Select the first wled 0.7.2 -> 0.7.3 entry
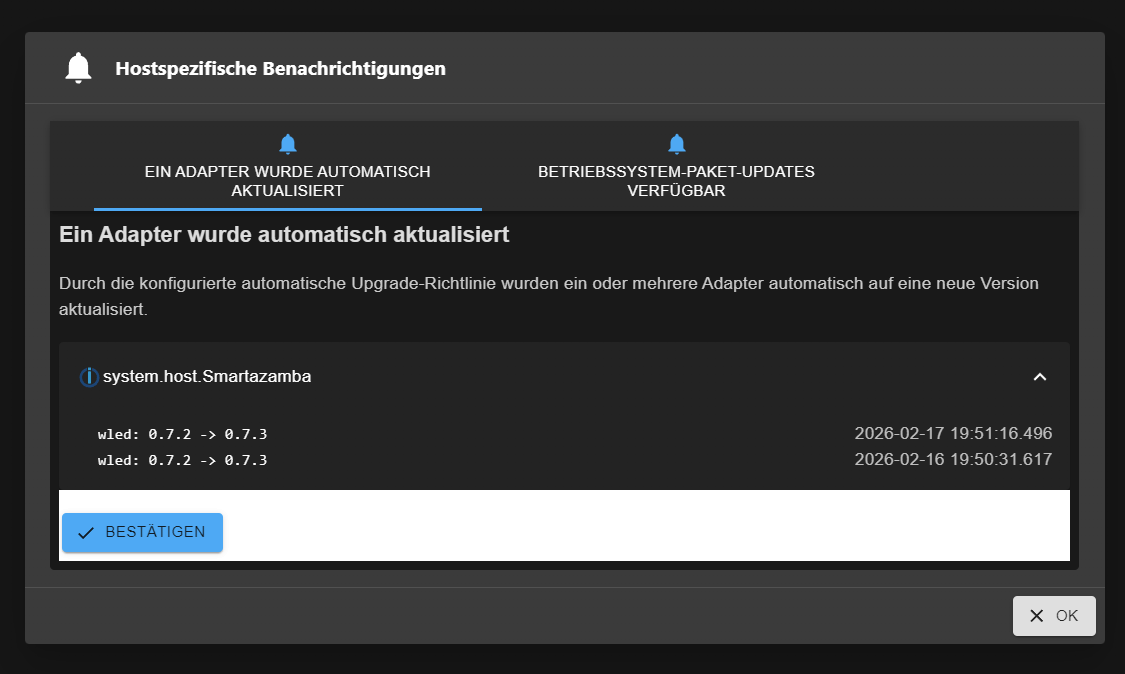 click(182, 434)
